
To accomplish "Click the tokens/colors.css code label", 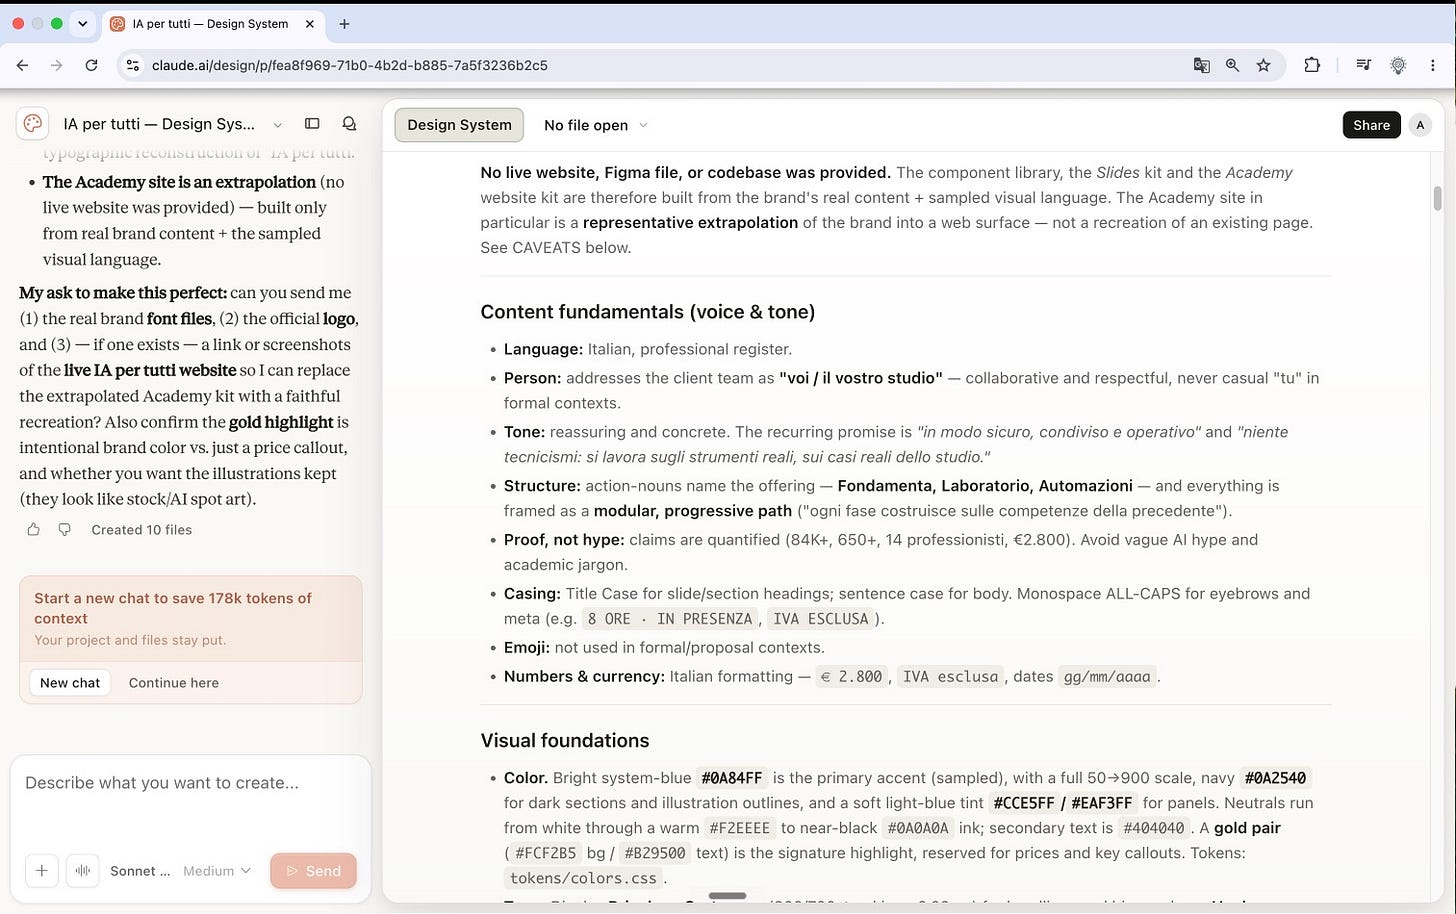I will click(583, 878).
